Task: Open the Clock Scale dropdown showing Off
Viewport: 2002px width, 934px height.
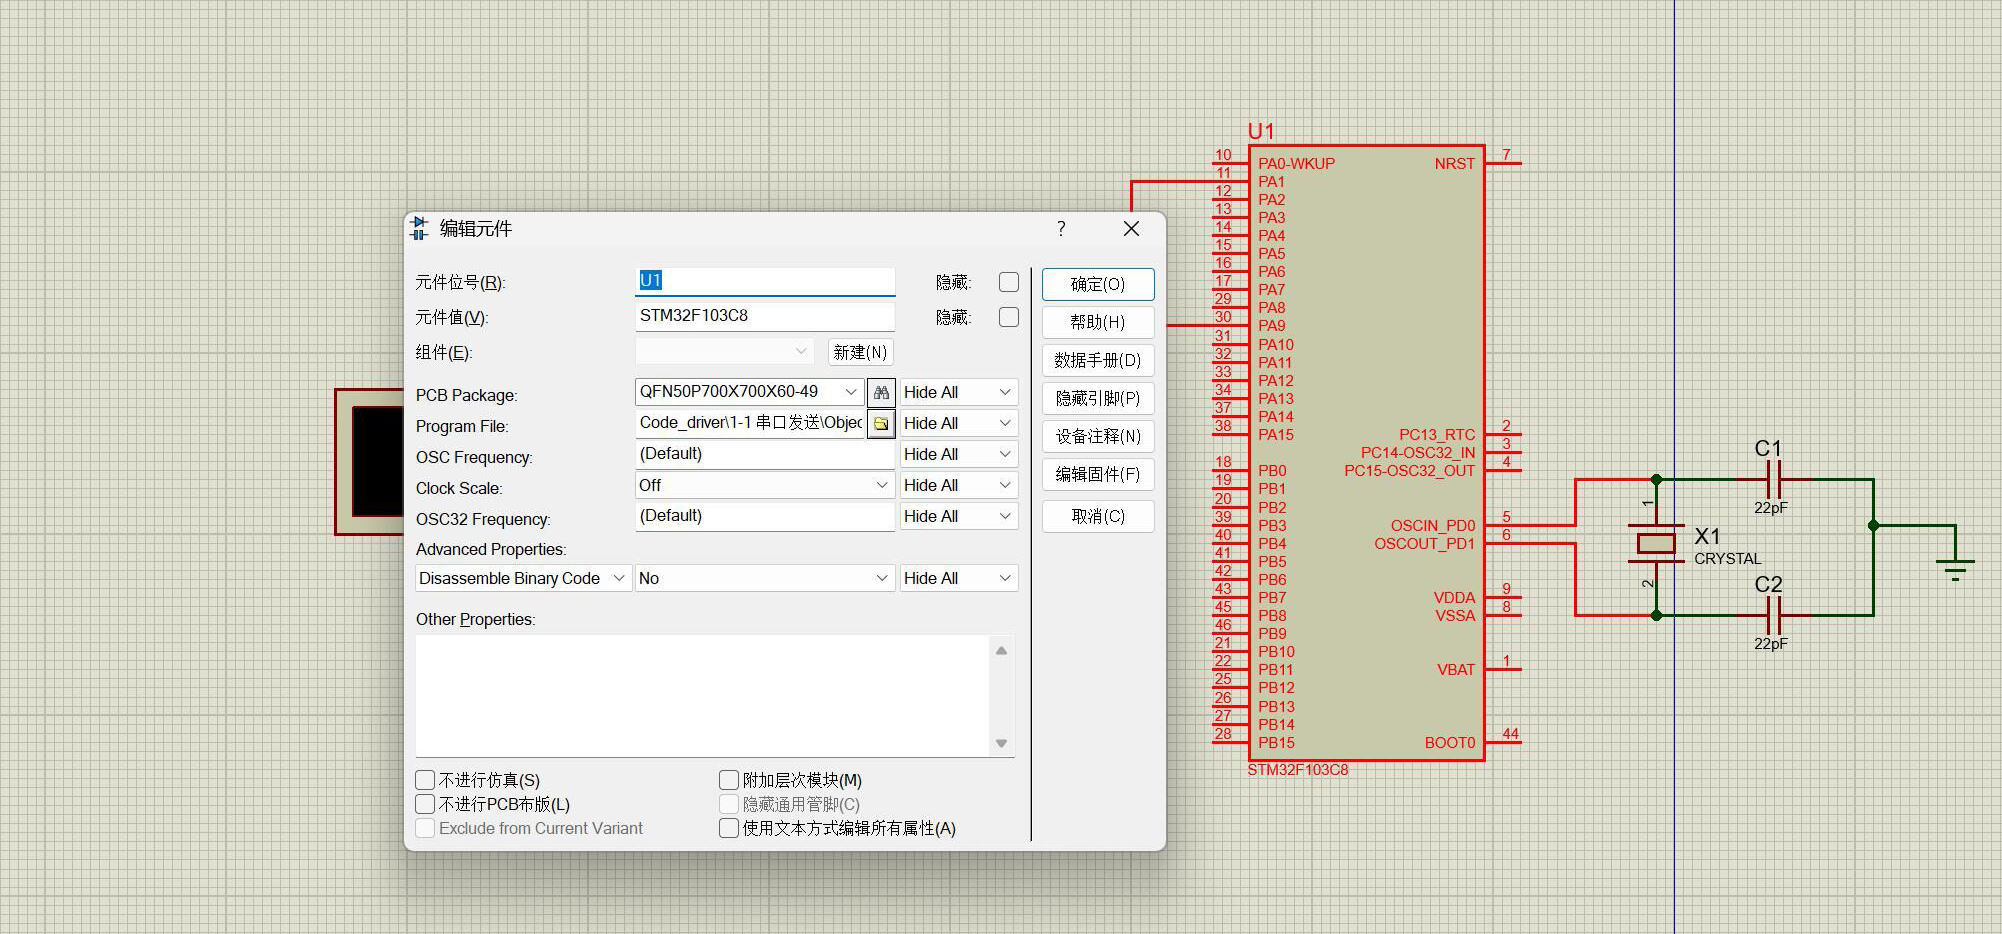Action: coord(764,485)
